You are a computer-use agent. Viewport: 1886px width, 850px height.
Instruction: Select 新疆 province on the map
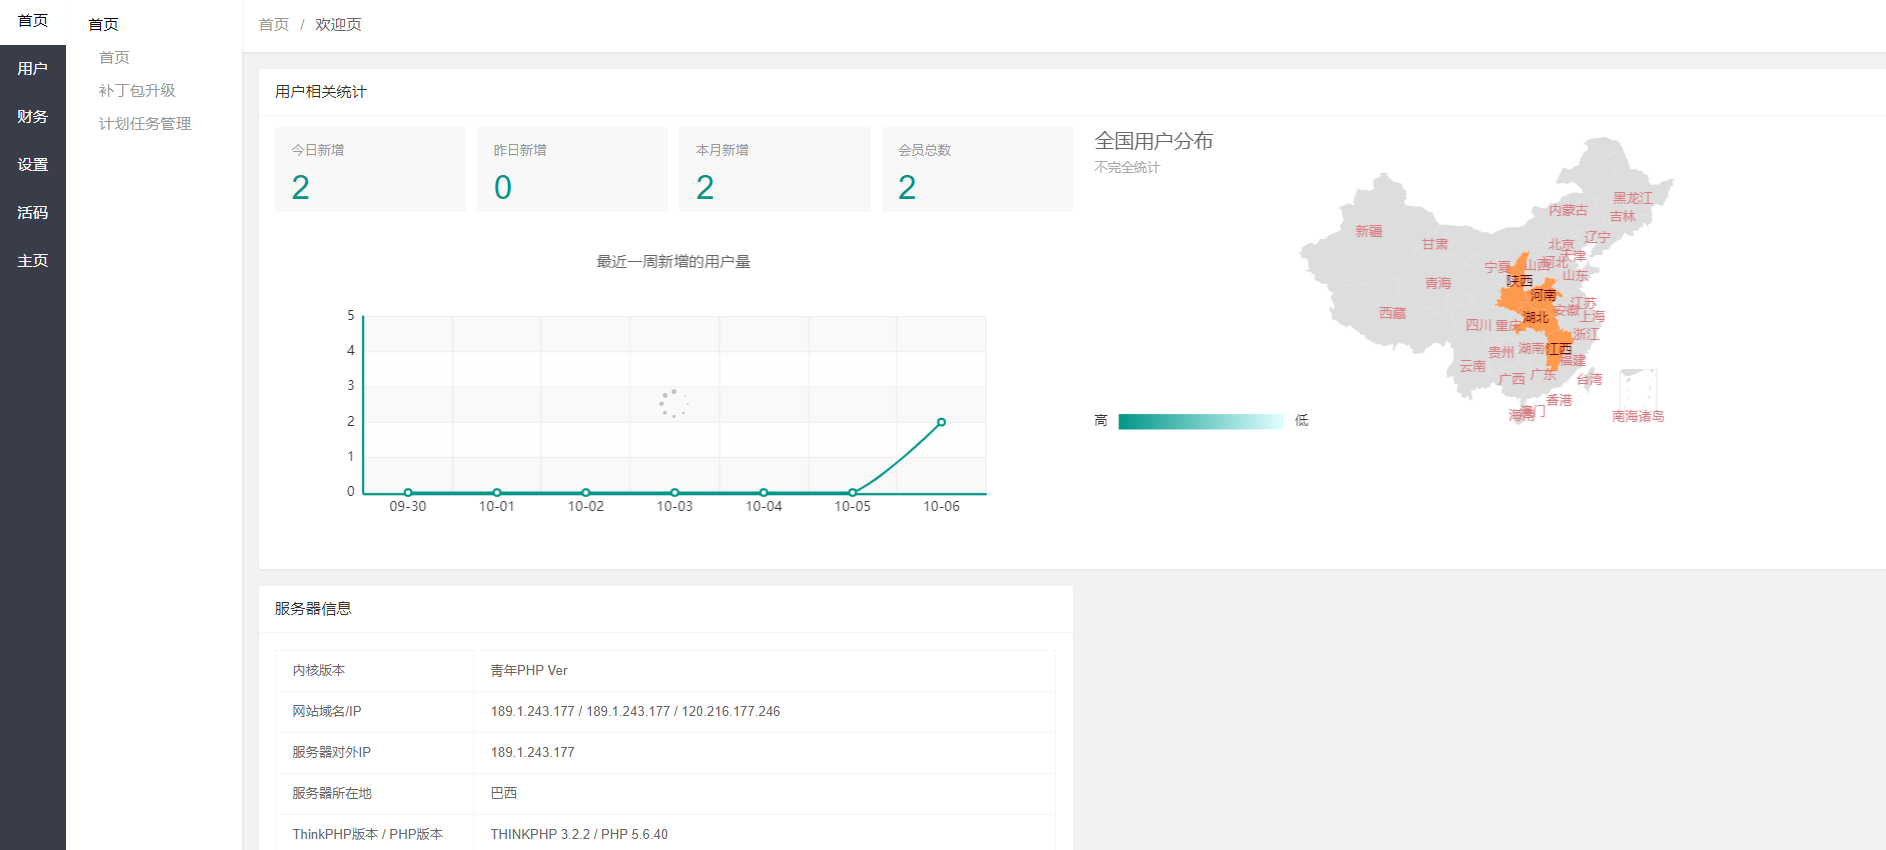tap(1368, 231)
